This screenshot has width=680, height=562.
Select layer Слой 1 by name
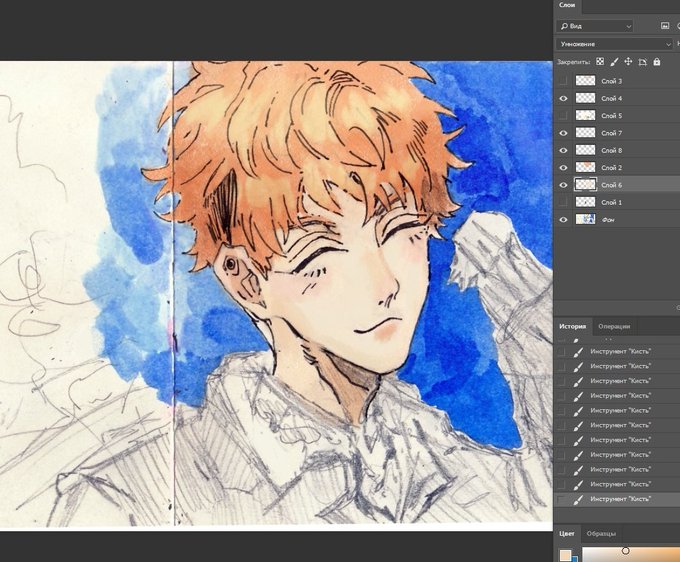(x=611, y=203)
